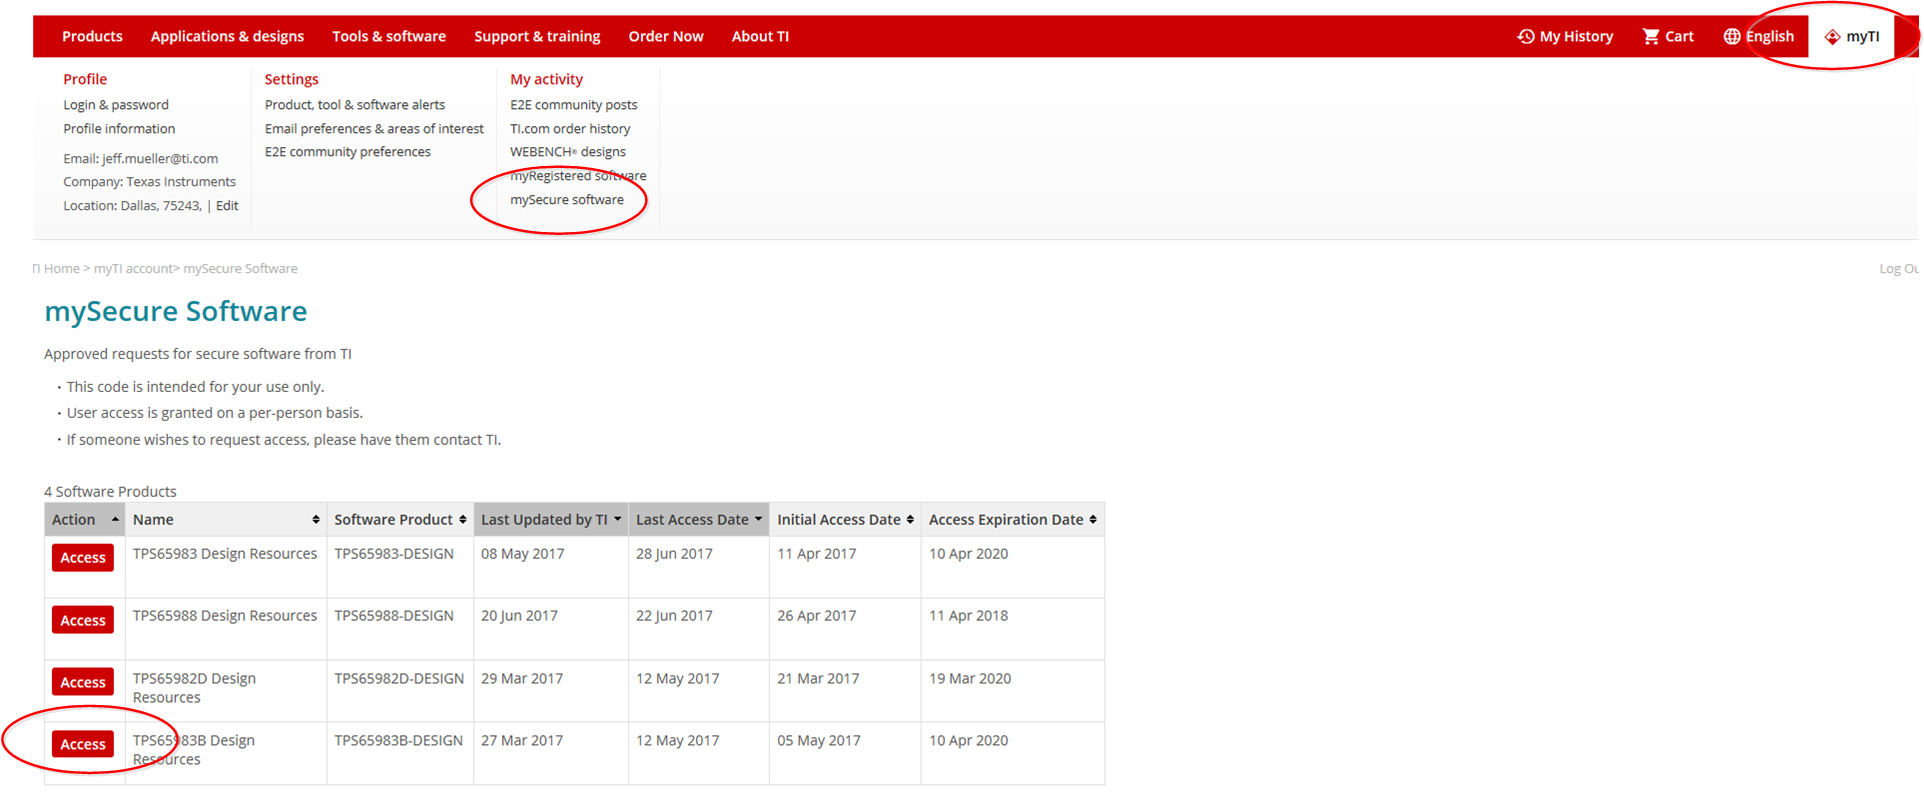Sort by Last Access Date

coord(699,520)
